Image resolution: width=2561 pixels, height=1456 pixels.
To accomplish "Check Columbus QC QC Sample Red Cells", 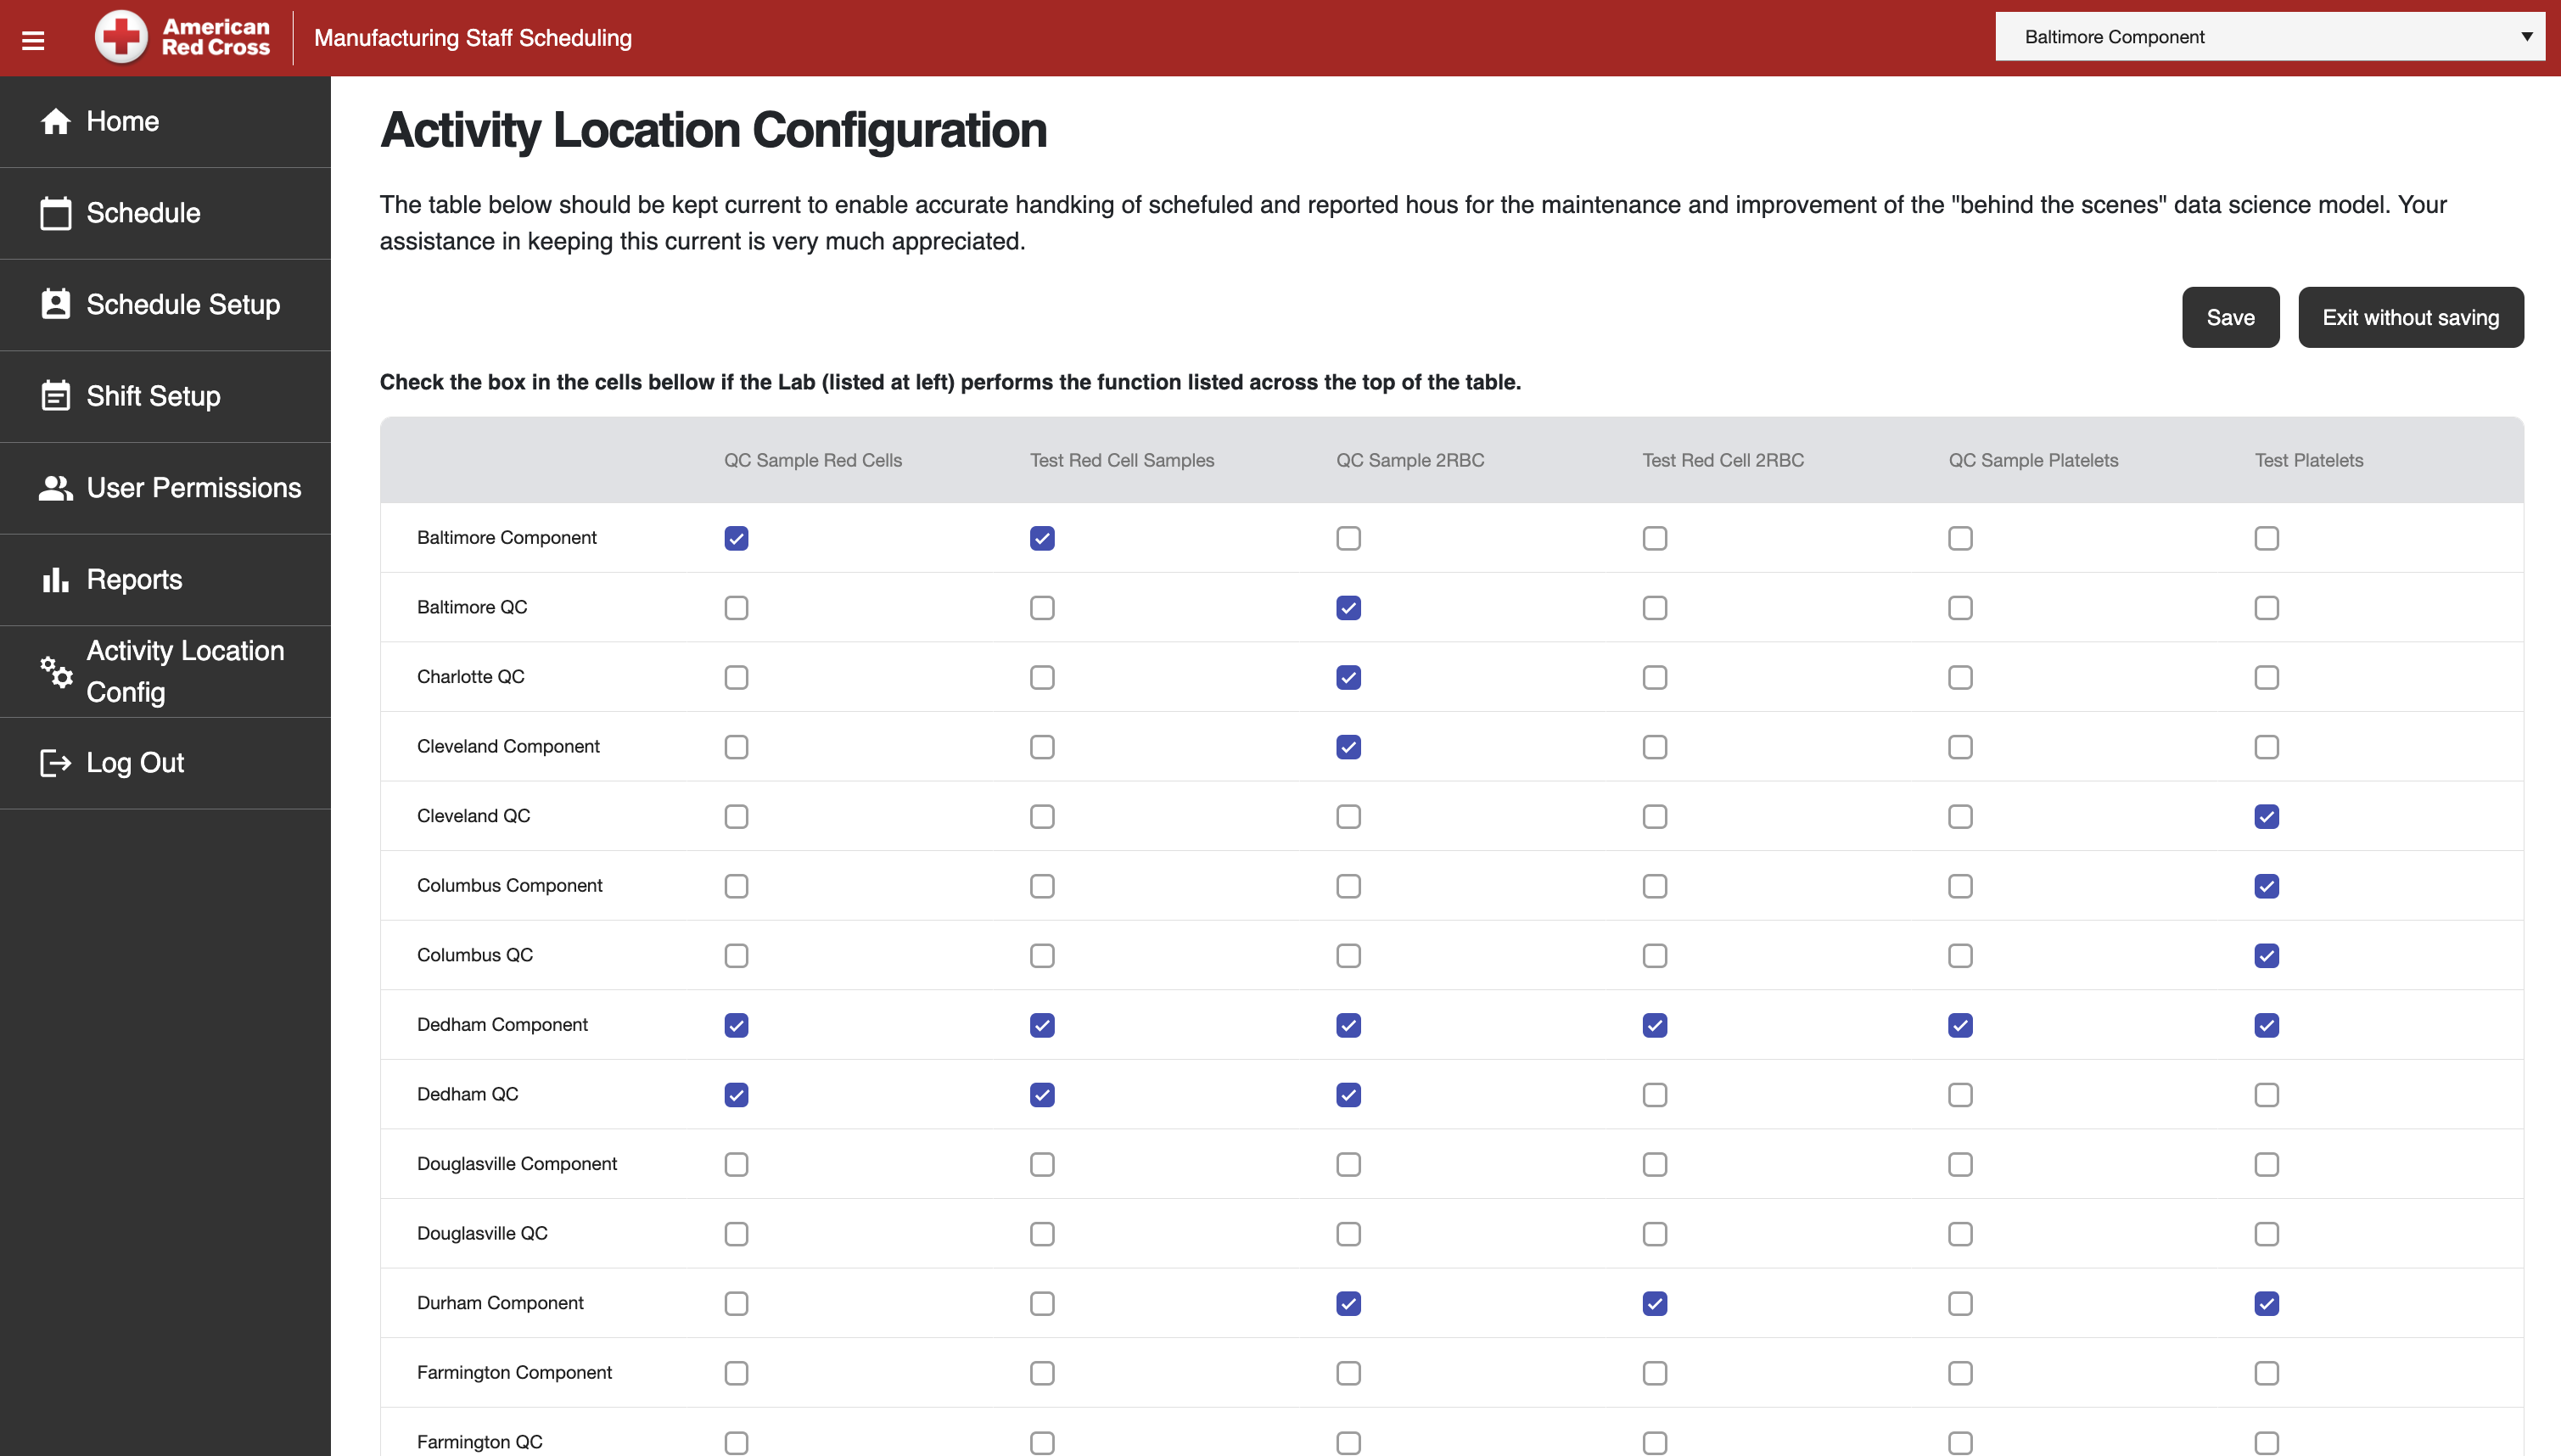I will pyautogui.click(x=736, y=955).
